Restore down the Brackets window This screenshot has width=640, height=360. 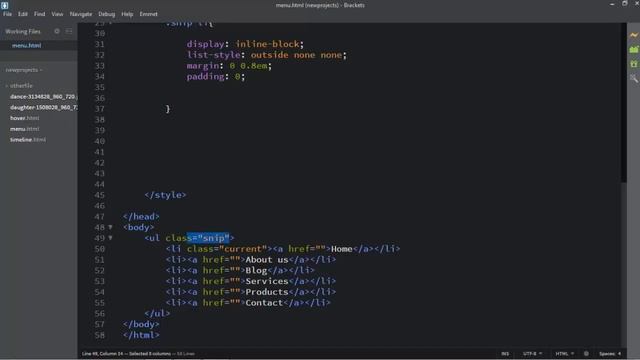pyautogui.click(x=624, y=4)
